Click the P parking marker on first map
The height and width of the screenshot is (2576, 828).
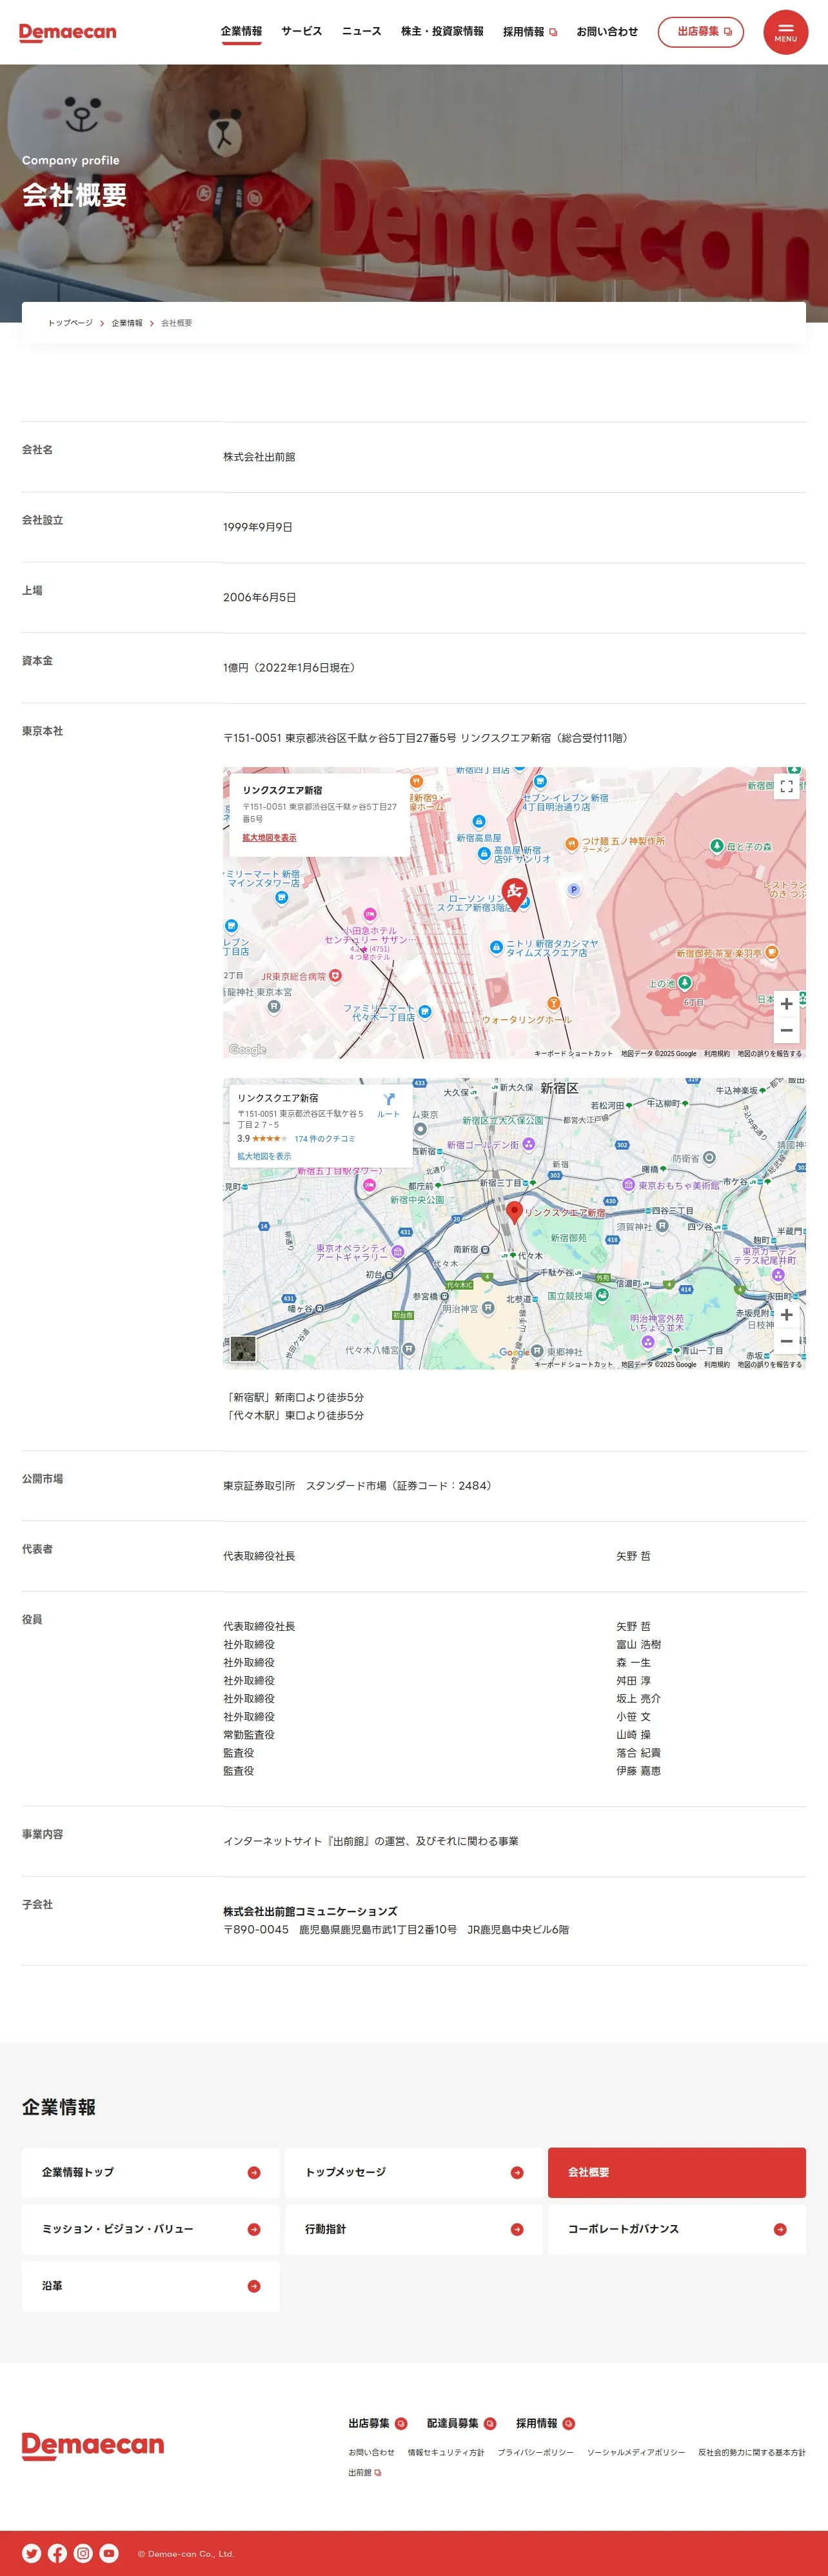[573, 889]
